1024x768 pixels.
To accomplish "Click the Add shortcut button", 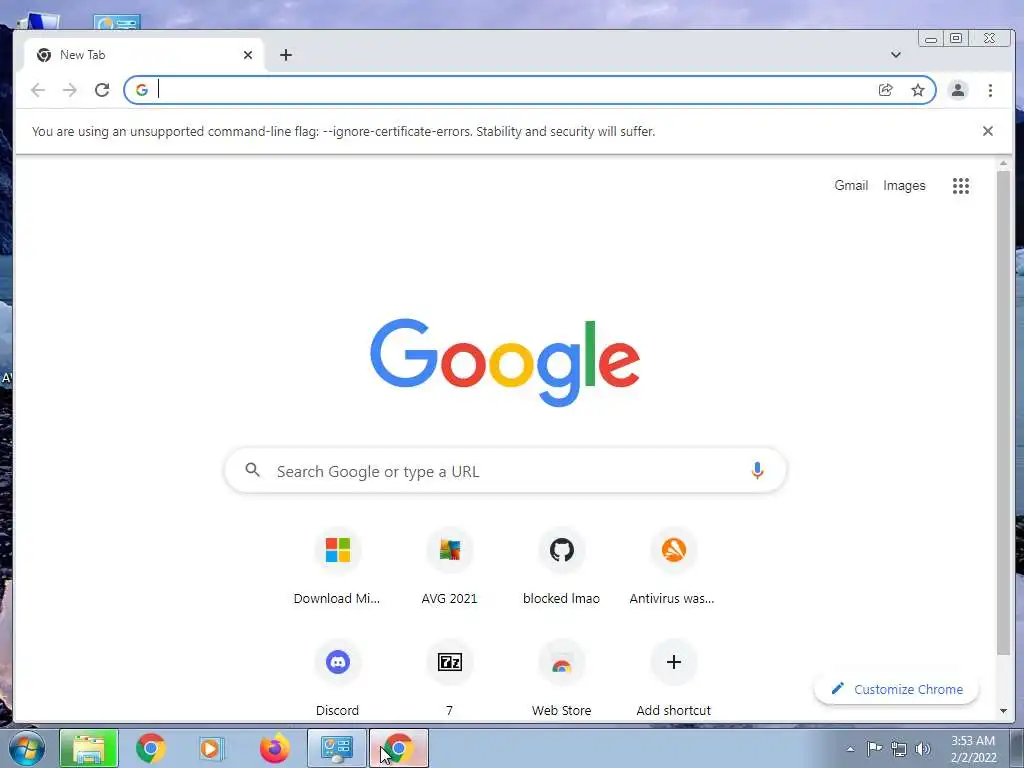I will [x=673, y=678].
